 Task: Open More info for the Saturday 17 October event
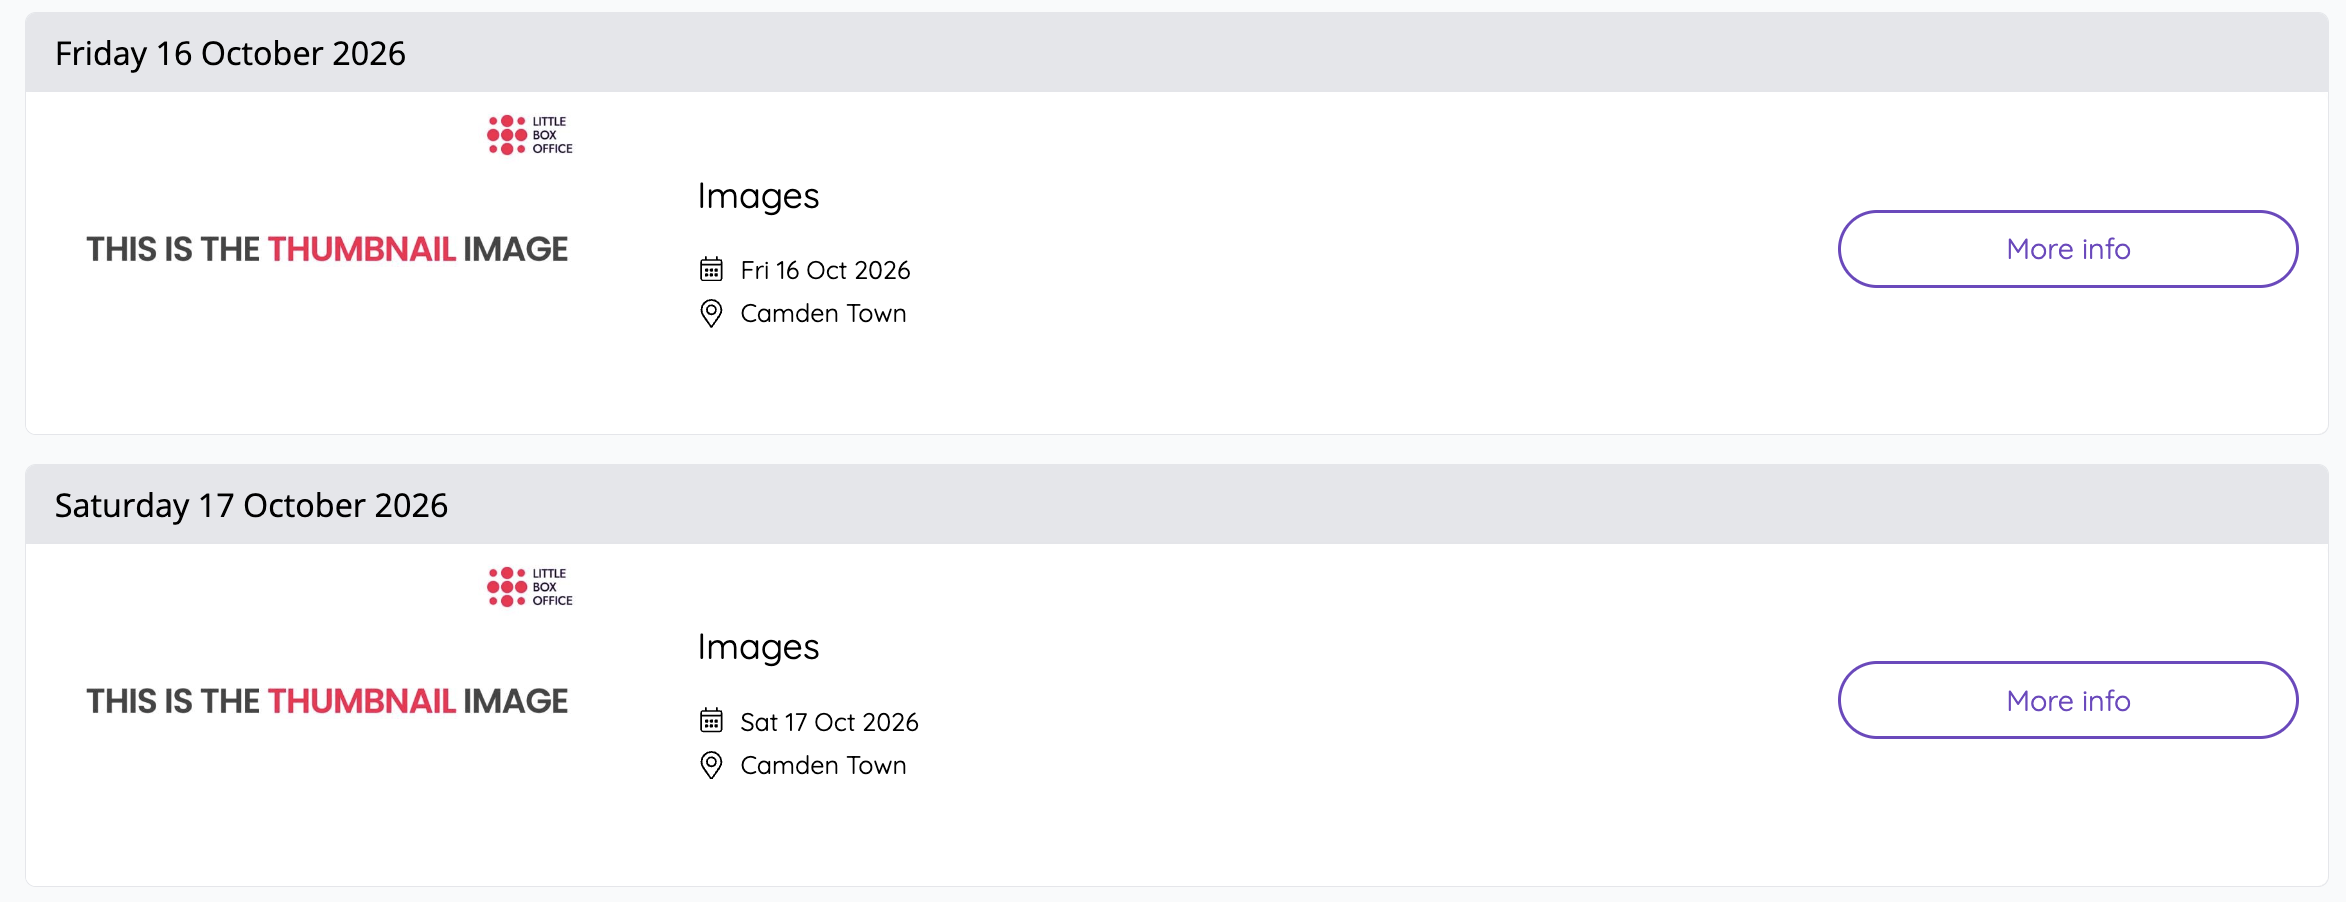pos(2067,700)
